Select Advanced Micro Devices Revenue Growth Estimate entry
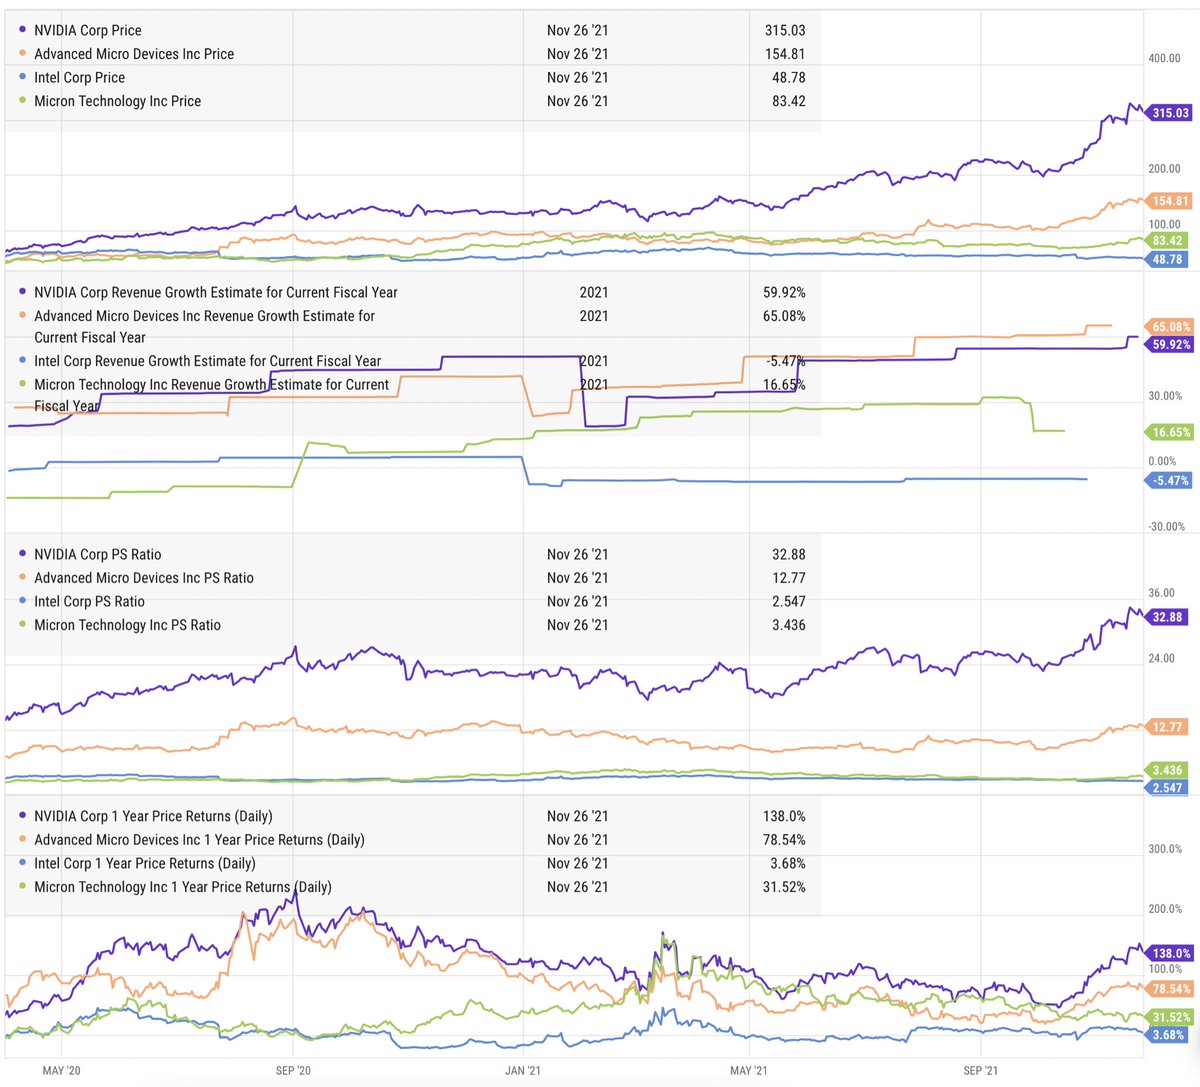The height and width of the screenshot is (1087, 1200). pos(205,326)
